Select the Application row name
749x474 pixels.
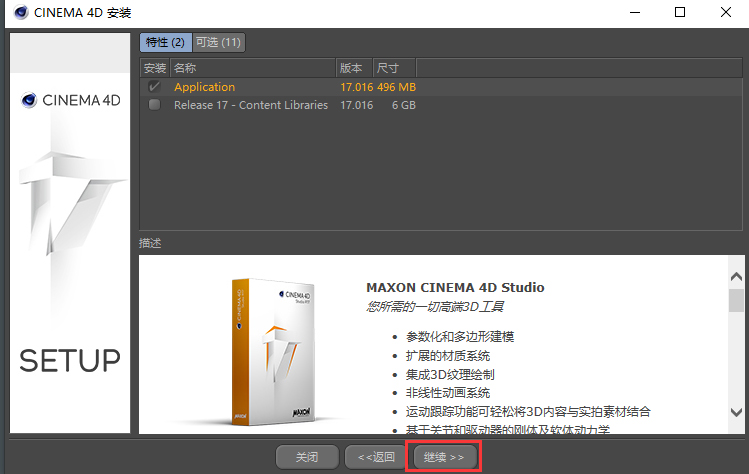[204, 87]
